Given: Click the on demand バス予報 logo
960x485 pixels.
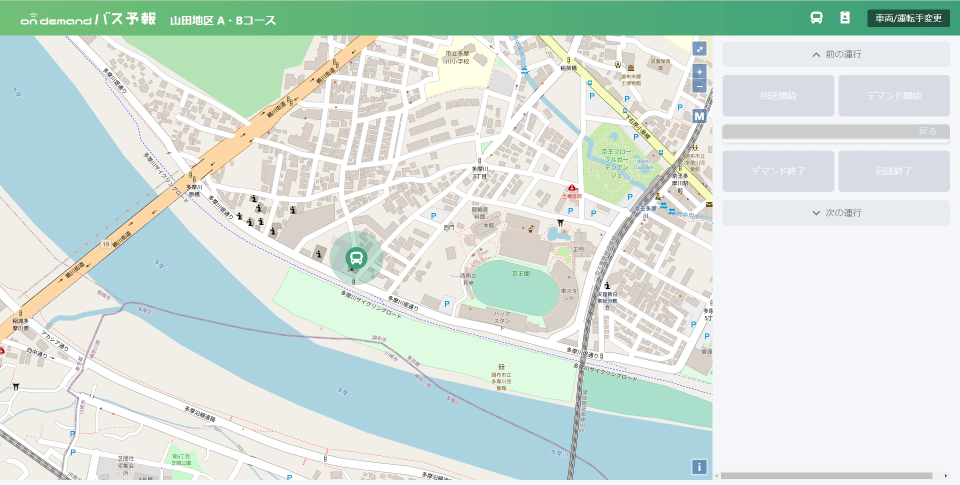Looking at the screenshot, I should (x=89, y=20).
